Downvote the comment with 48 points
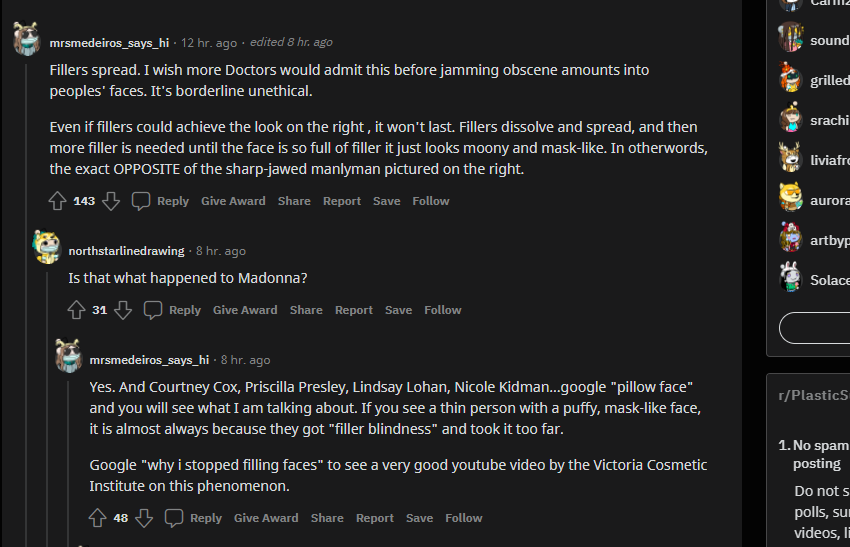The image size is (850, 547). (x=144, y=518)
